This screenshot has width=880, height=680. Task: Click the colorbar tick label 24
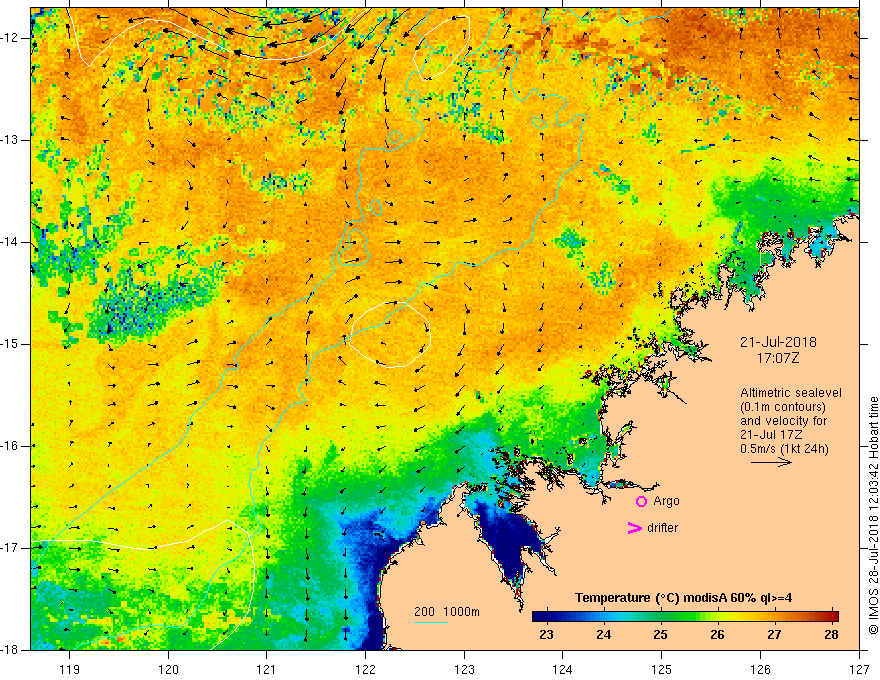(603, 635)
